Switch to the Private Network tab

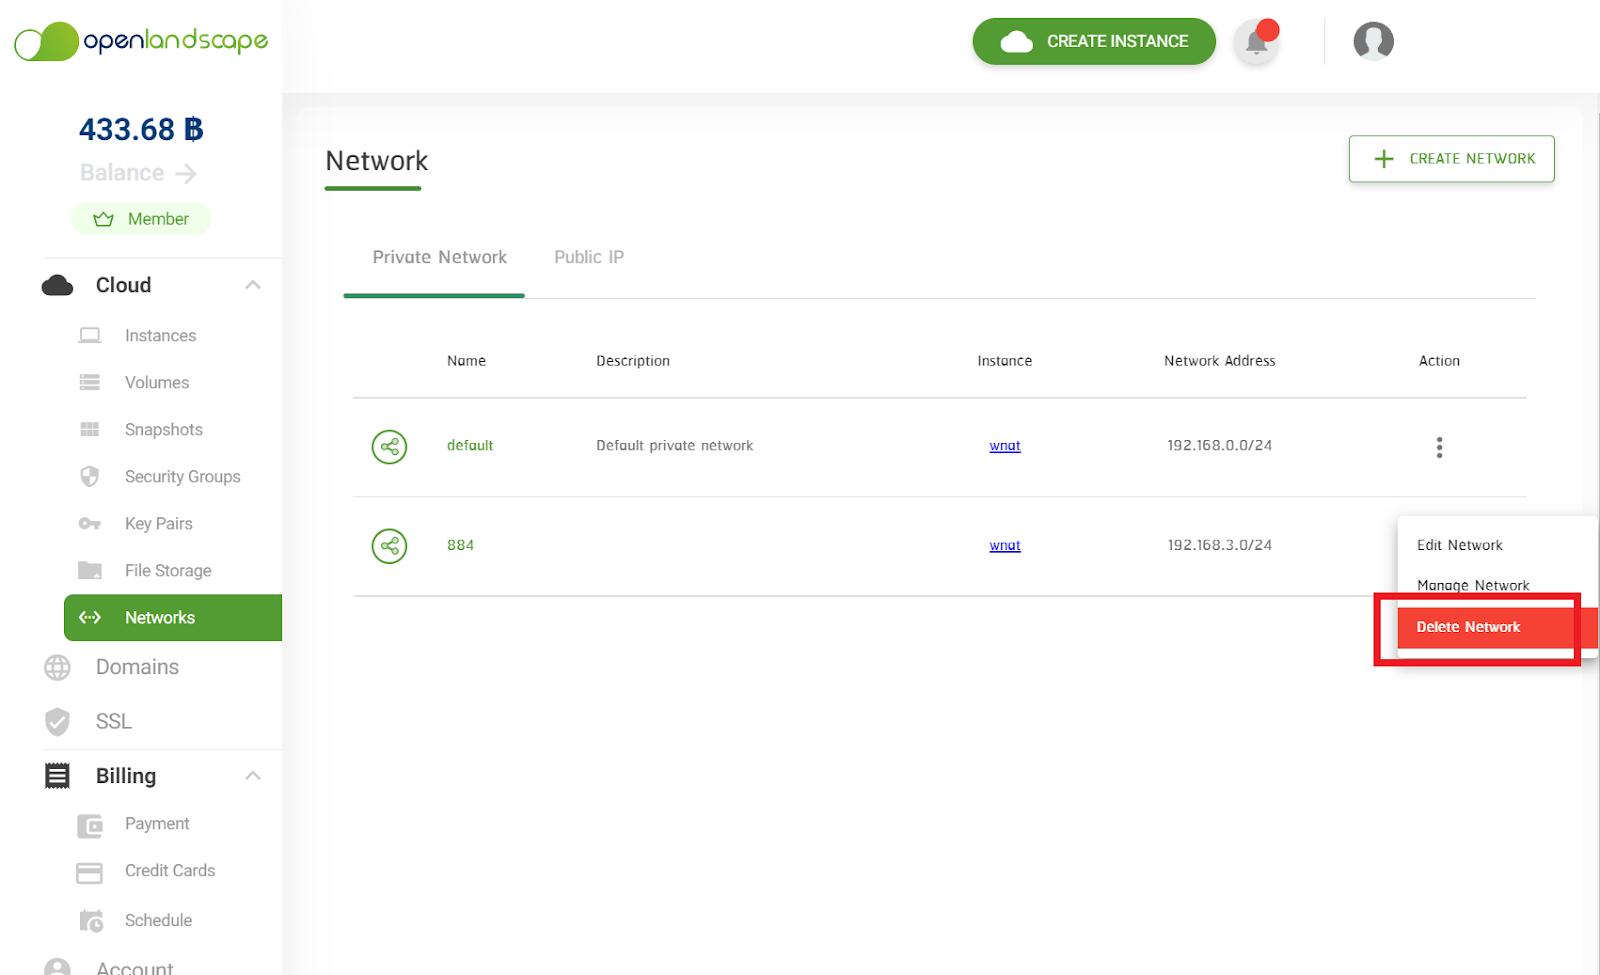(x=440, y=258)
